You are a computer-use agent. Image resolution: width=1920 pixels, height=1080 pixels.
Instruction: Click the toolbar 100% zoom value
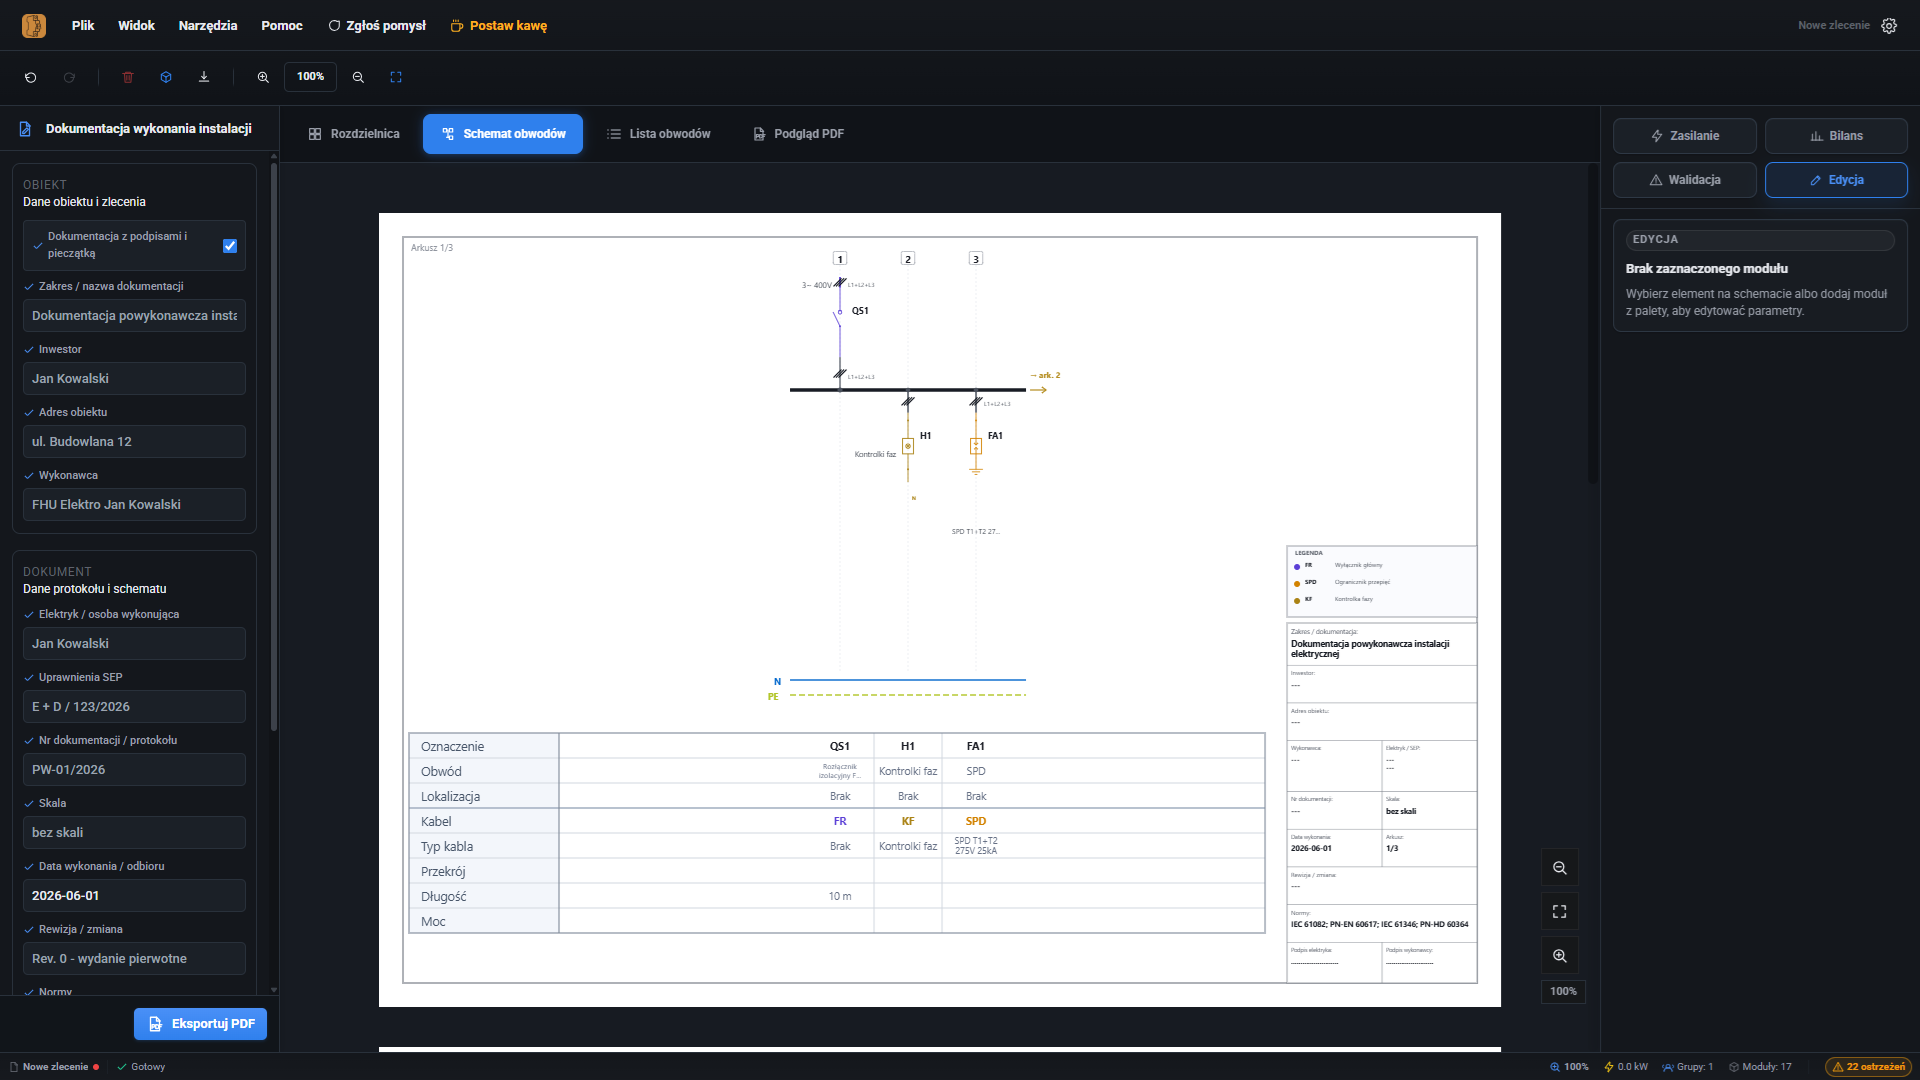(310, 77)
